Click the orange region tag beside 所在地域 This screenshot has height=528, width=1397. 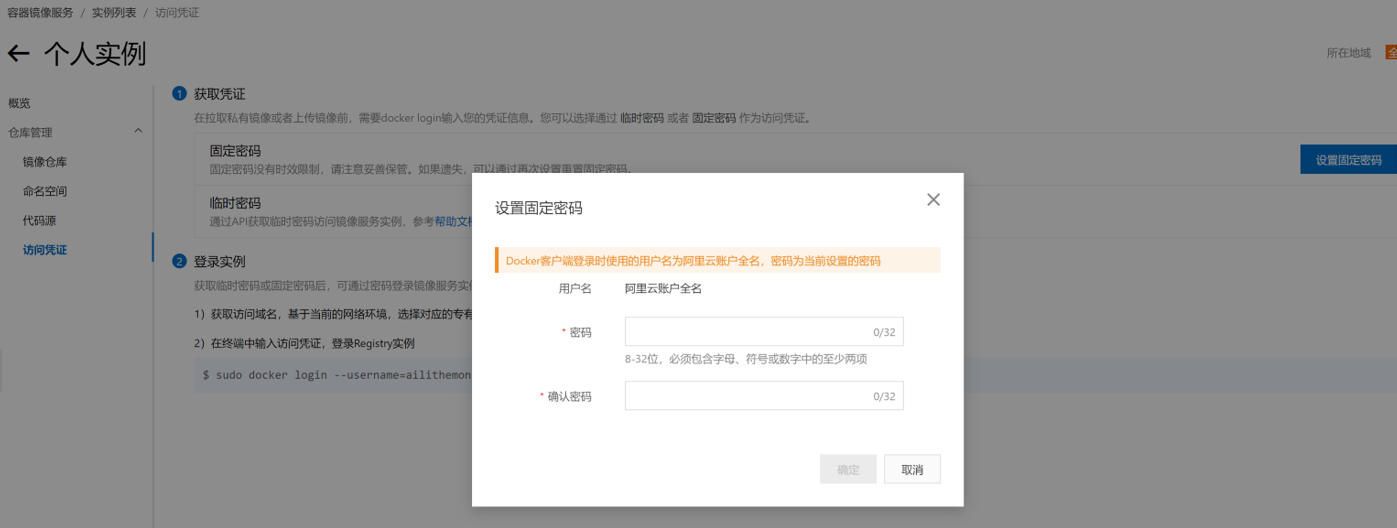(x=1390, y=53)
